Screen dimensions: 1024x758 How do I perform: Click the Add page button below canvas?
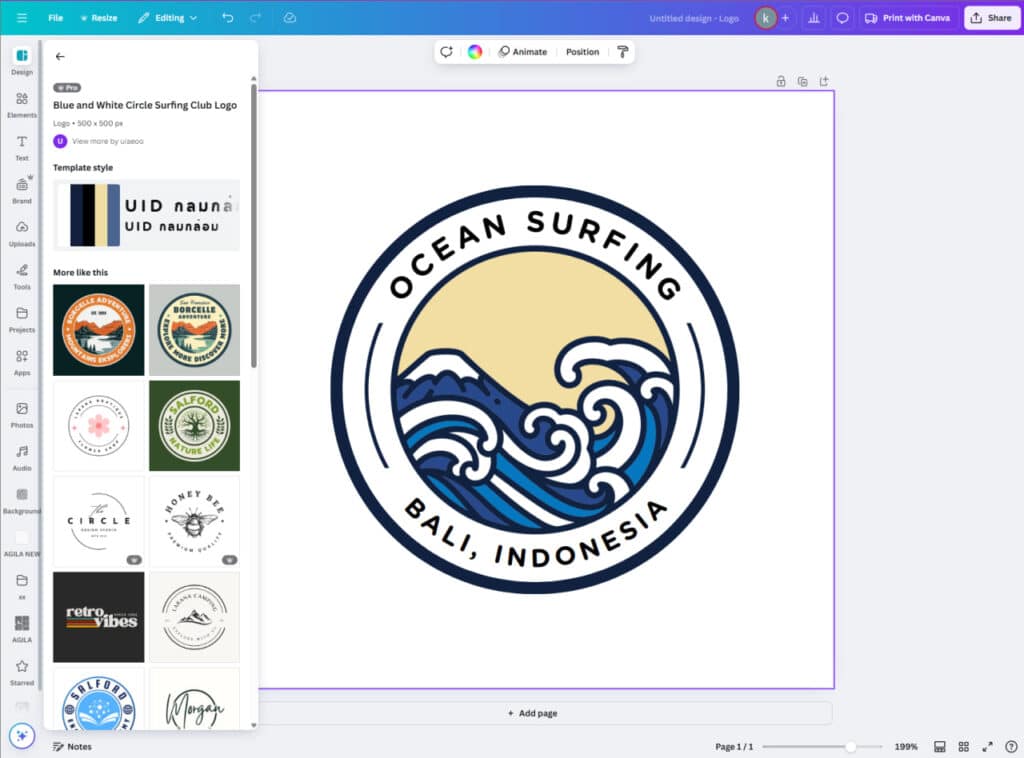click(533, 713)
